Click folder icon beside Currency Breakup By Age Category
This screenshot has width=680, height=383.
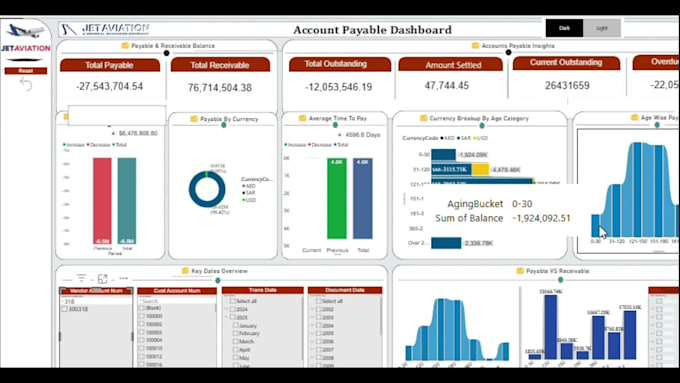423,118
